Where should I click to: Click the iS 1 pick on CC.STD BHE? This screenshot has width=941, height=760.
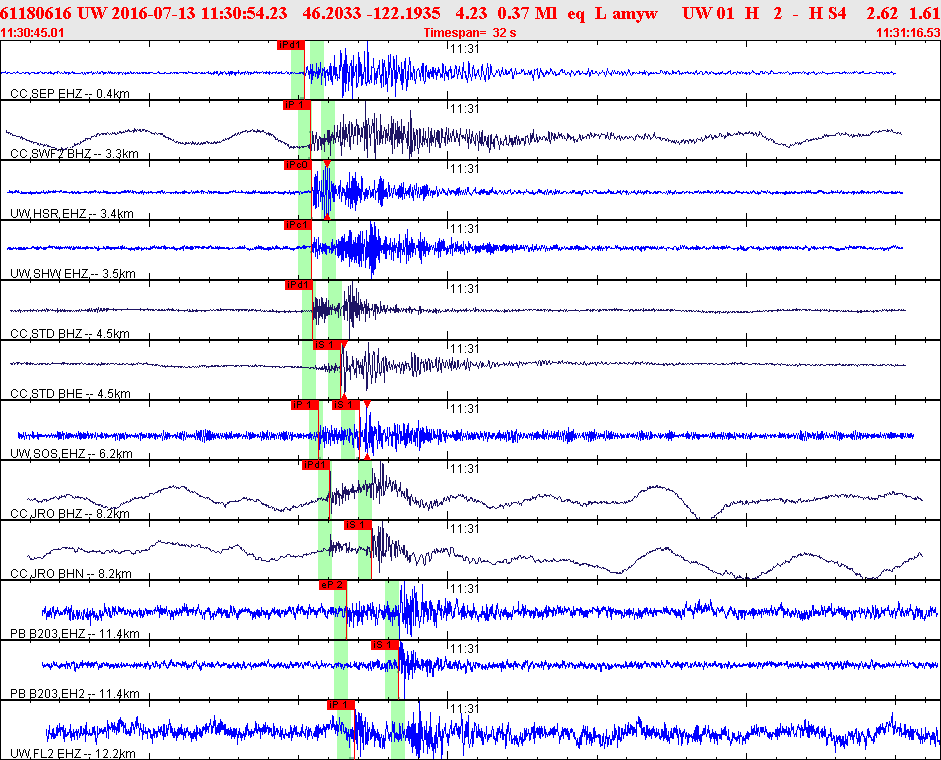coord(327,345)
